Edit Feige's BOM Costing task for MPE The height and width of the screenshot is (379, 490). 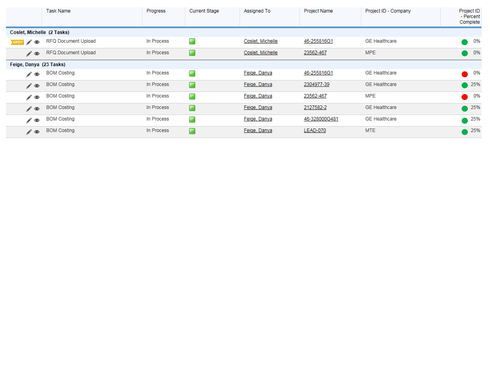(x=29, y=97)
